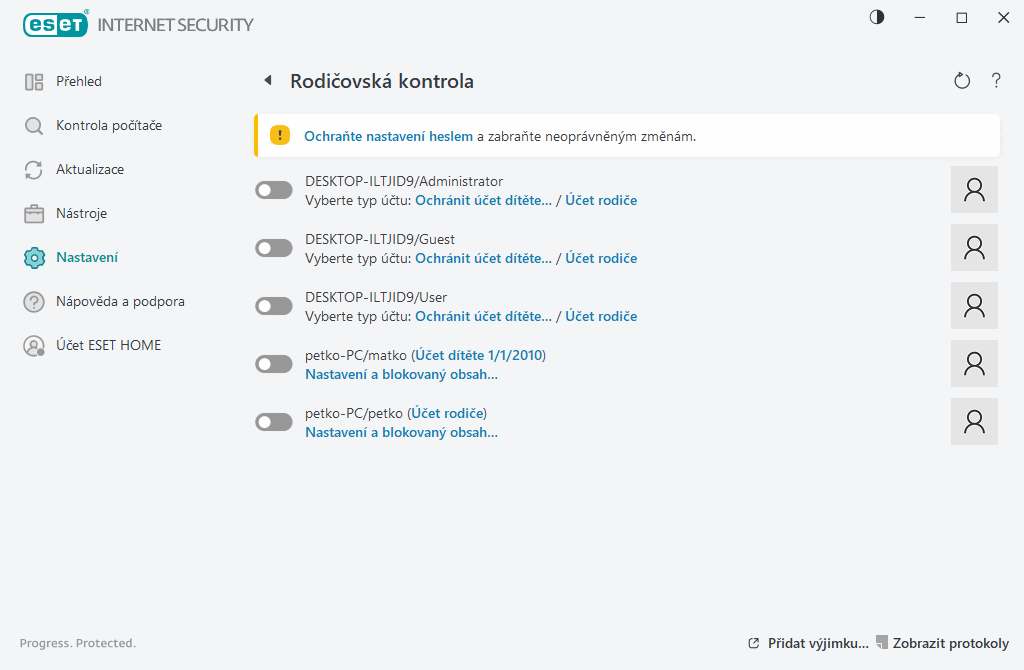
Task: Select the Aktualizace sync icon in sidebar
Action: pyautogui.click(x=34, y=169)
